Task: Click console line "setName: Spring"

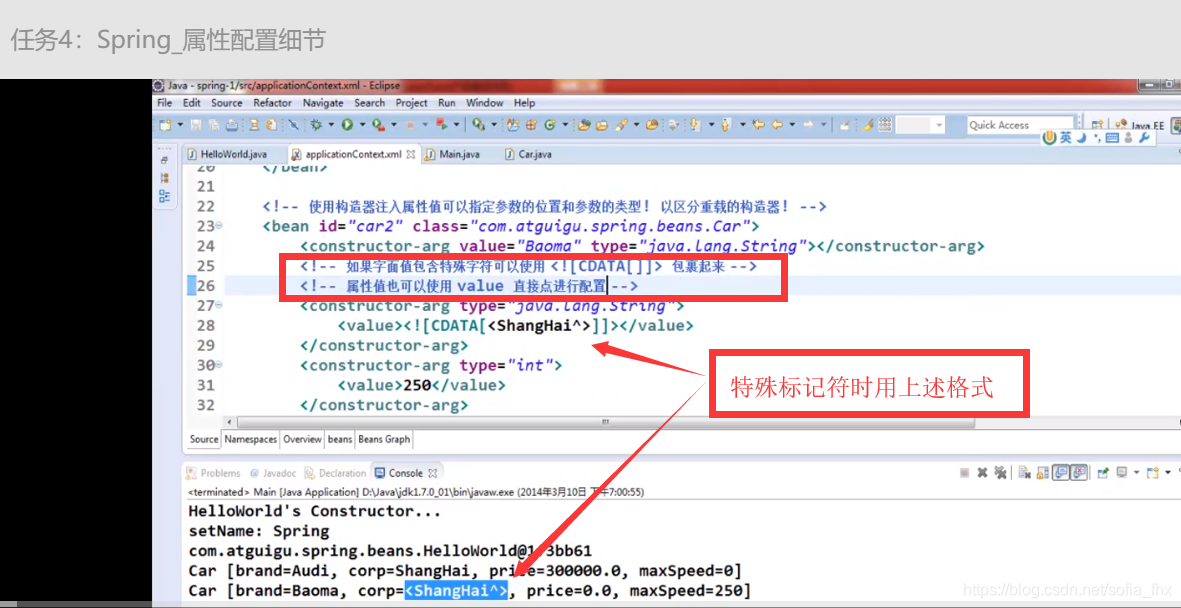Action: (258, 531)
